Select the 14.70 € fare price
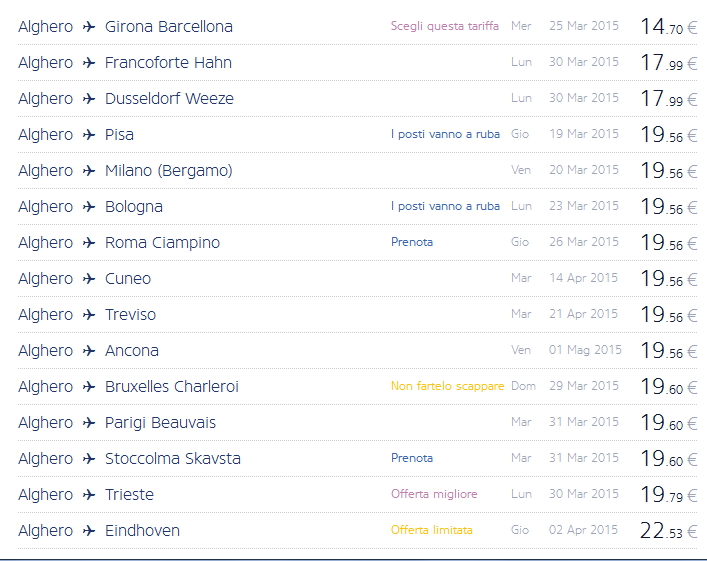Viewport: 707px width, 561px height. (x=668, y=27)
